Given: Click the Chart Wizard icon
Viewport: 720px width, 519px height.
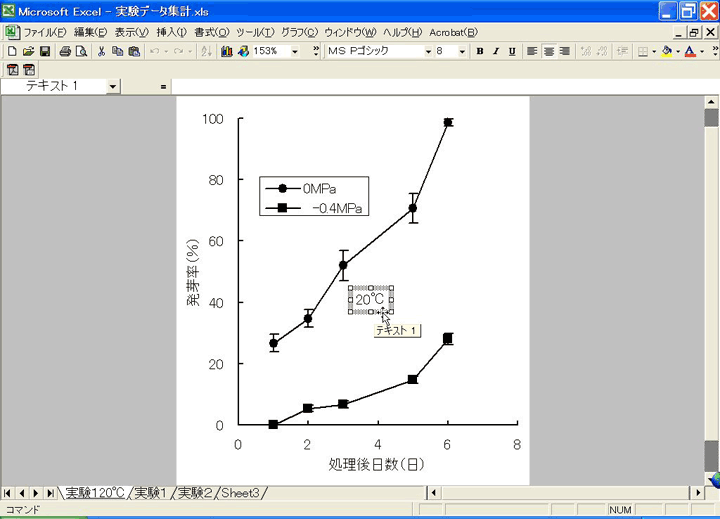Looking at the screenshot, I should coord(227,51).
